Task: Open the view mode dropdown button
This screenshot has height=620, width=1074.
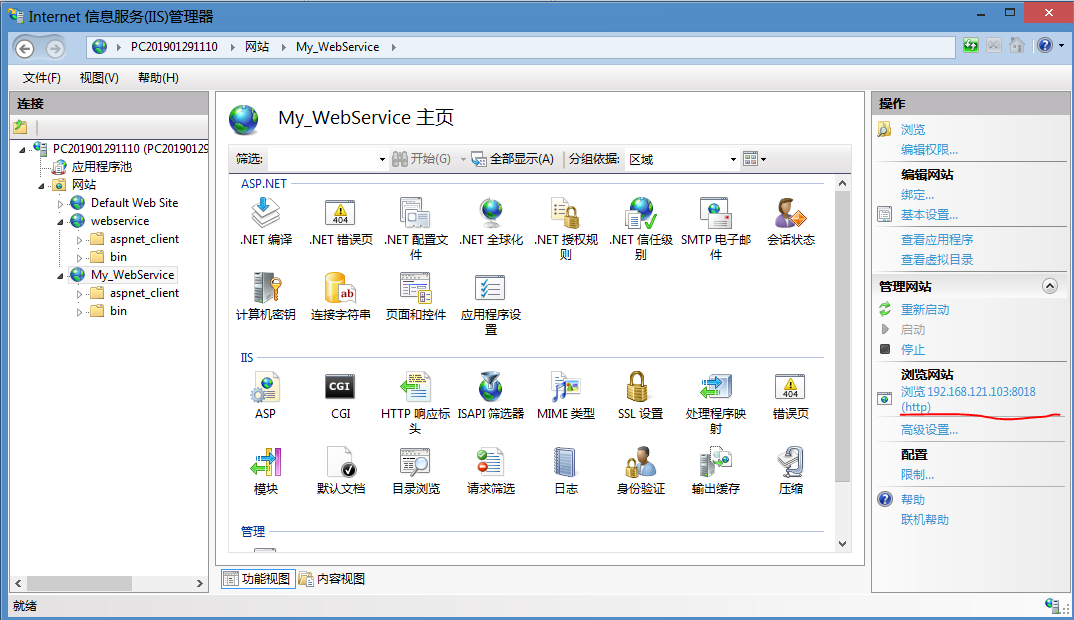Action: click(x=755, y=159)
